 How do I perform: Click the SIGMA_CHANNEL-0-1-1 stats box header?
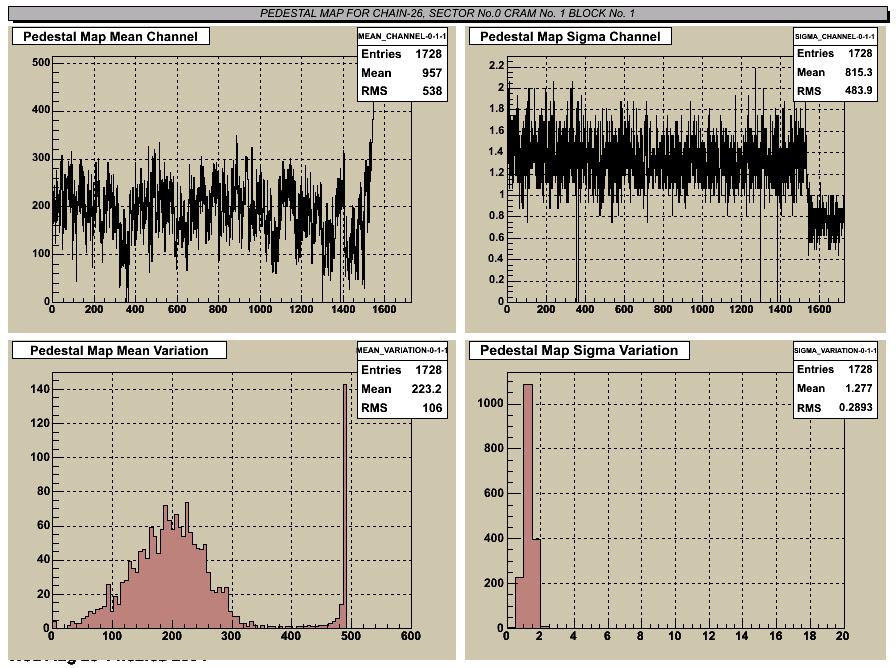pos(835,36)
